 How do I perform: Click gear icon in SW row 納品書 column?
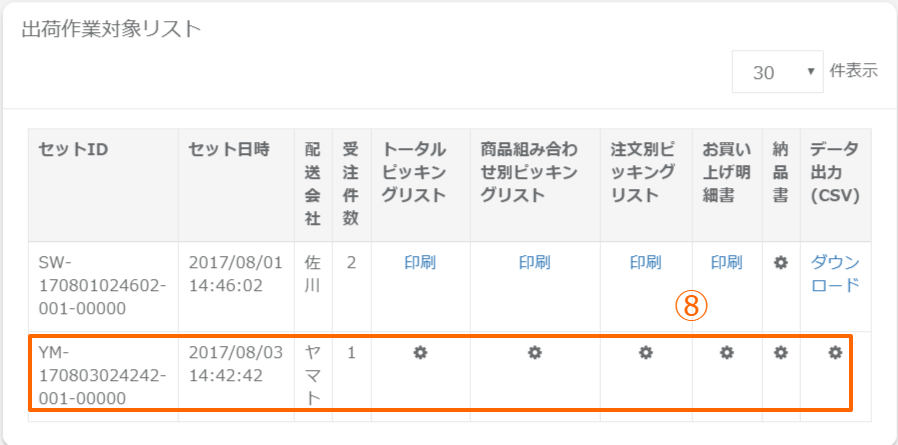point(781,263)
